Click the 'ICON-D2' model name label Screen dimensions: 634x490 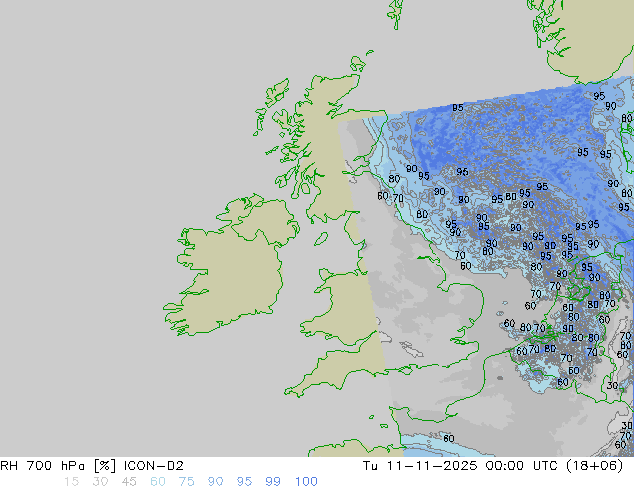pos(154,466)
